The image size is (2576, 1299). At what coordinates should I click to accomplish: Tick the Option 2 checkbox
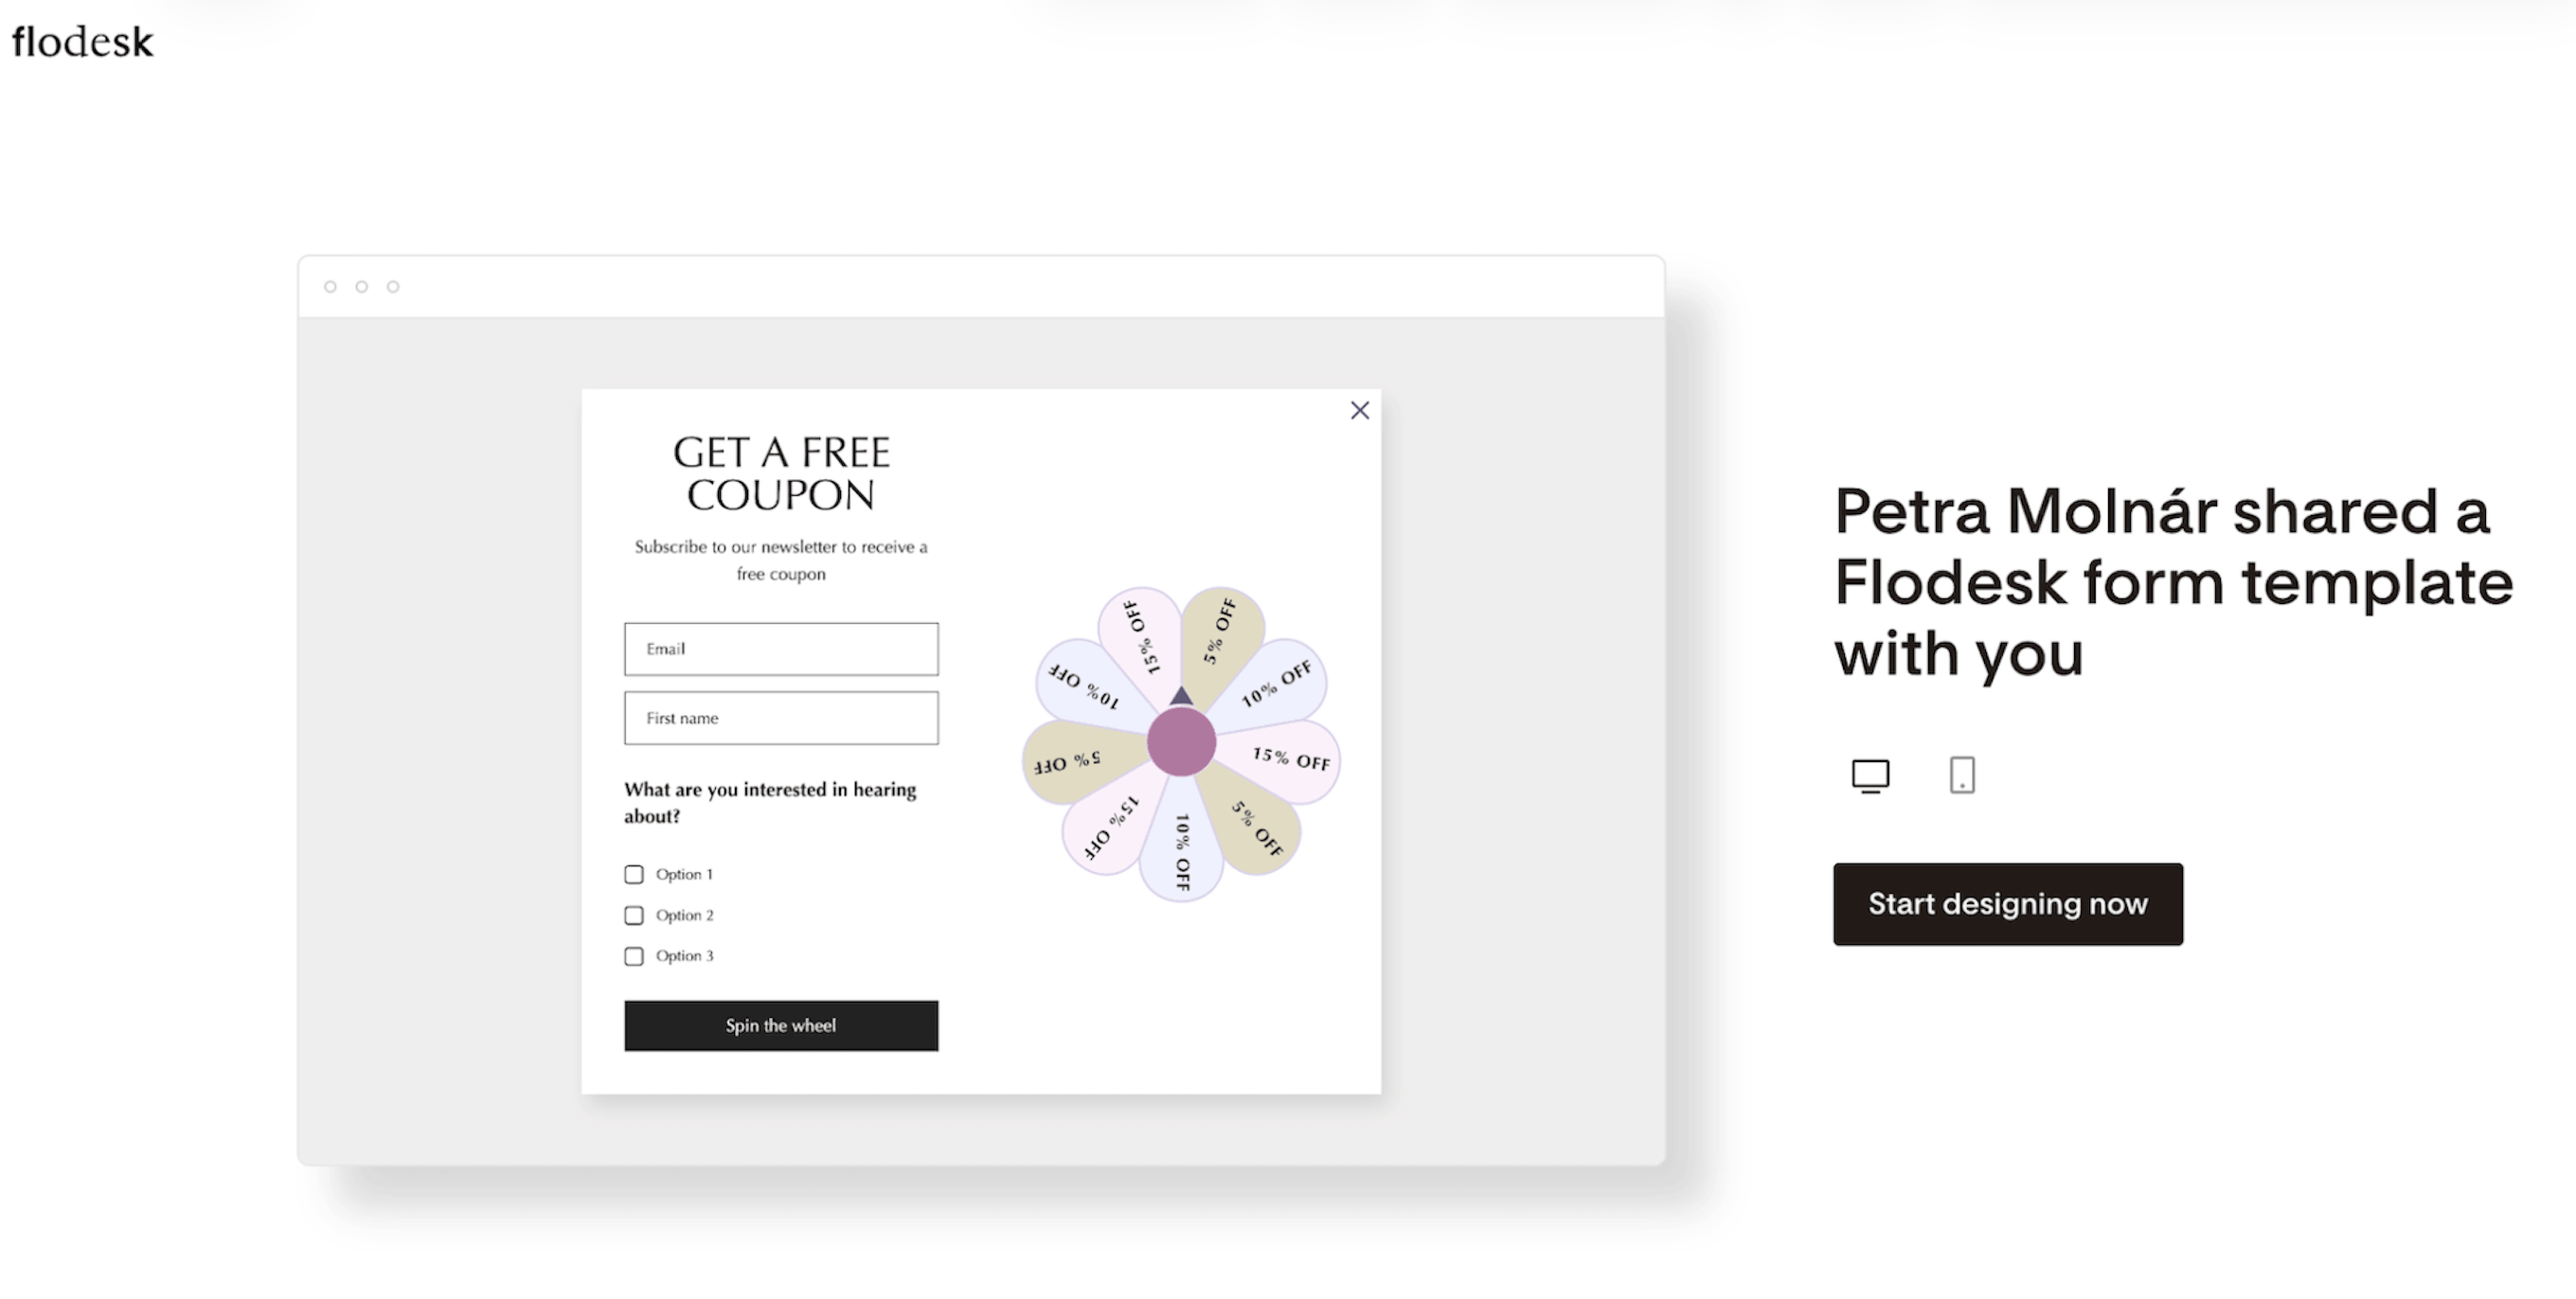(634, 916)
